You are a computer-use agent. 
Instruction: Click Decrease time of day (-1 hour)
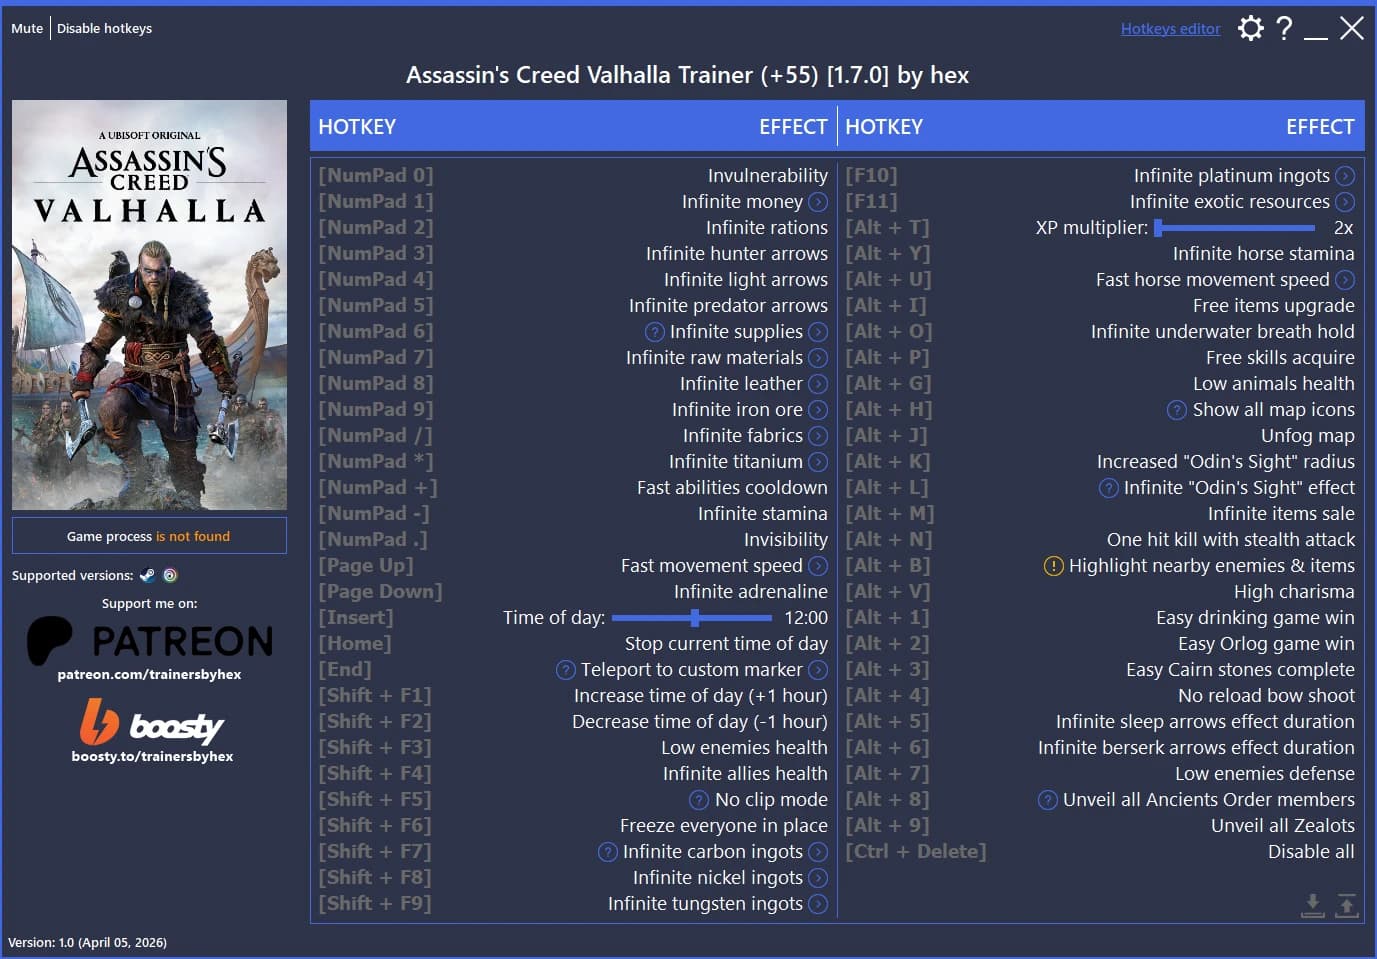coord(699,722)
